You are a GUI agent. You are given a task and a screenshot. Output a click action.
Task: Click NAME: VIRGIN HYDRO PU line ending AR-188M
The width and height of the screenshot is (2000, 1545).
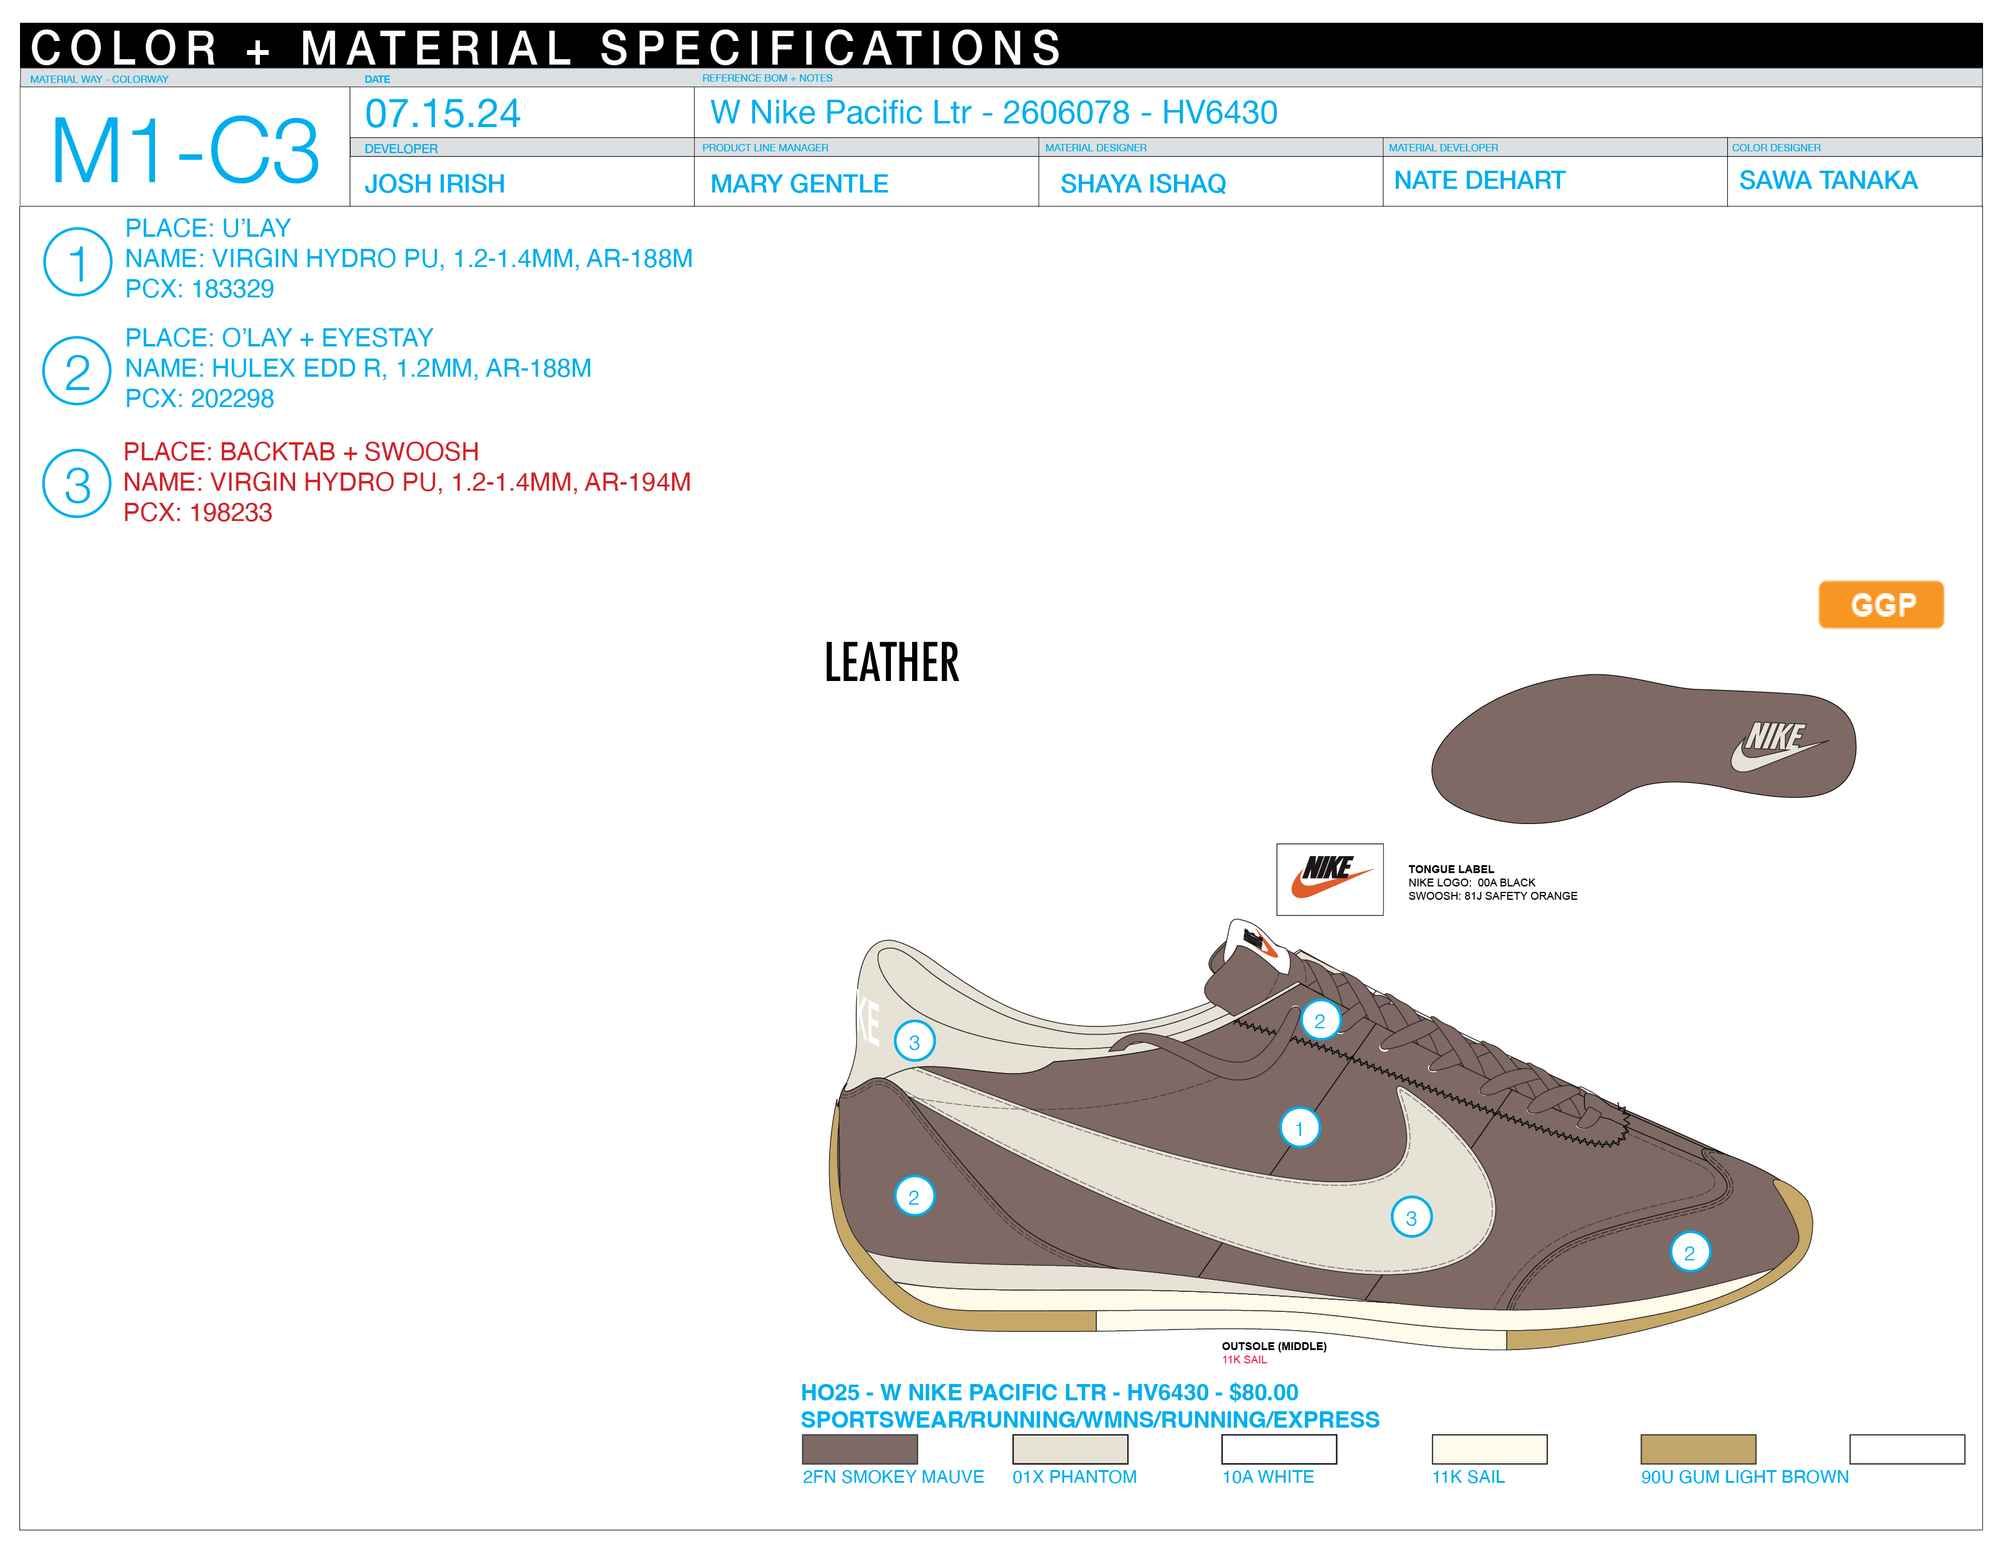point(409,258)
